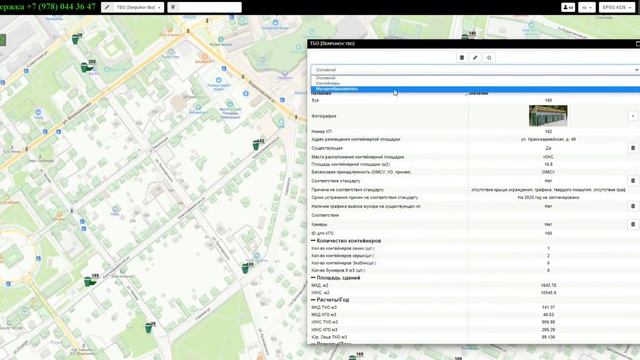Clear Соответствие стандарту with its trash icon
The image size is (640, 360).
(633, 180)
